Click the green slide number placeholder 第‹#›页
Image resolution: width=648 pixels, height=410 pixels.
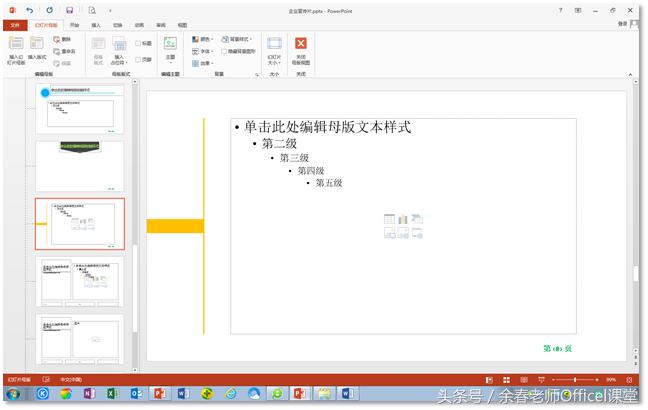click(x=557, y=348)
